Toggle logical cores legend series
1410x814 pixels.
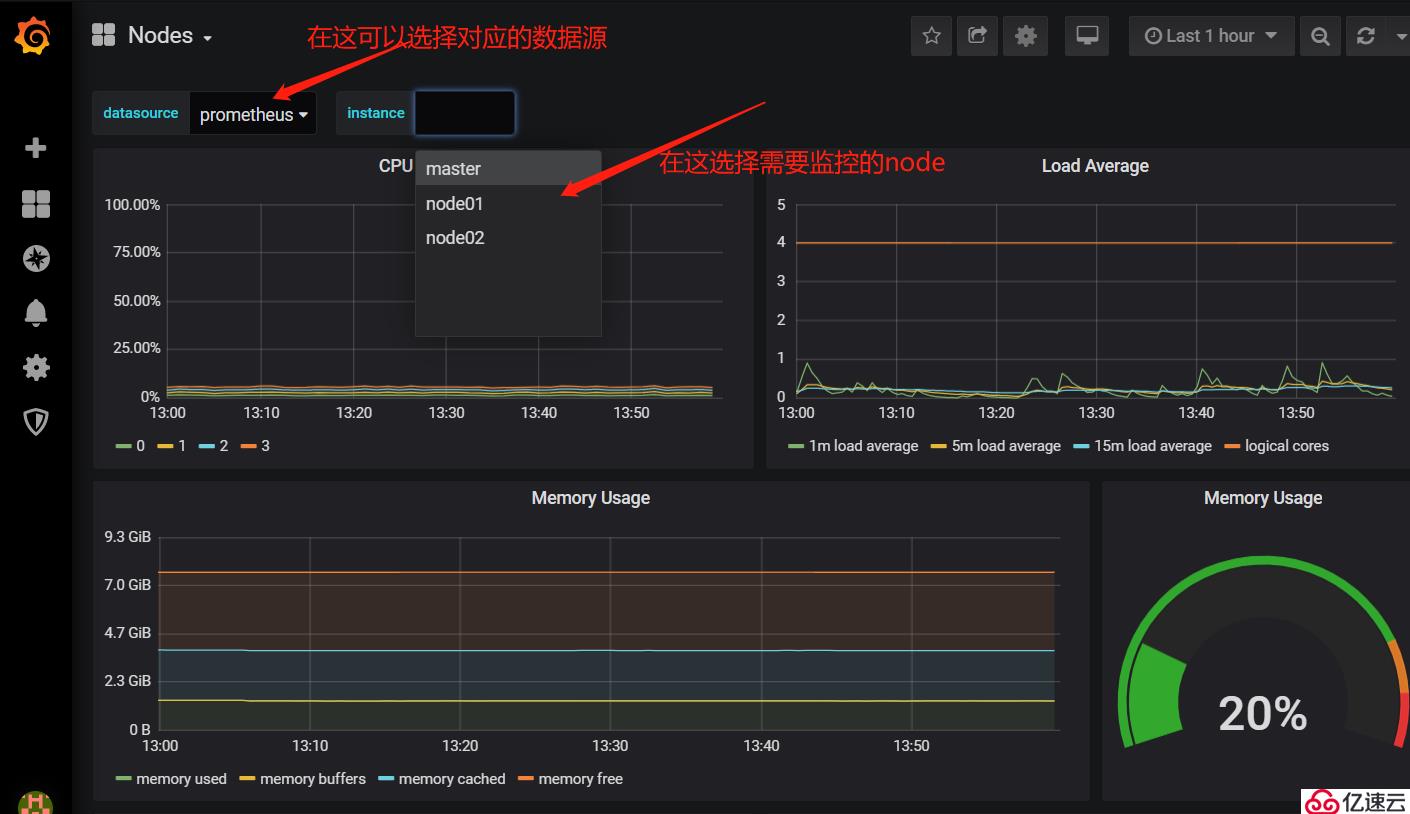click(x=1277, y=446)
